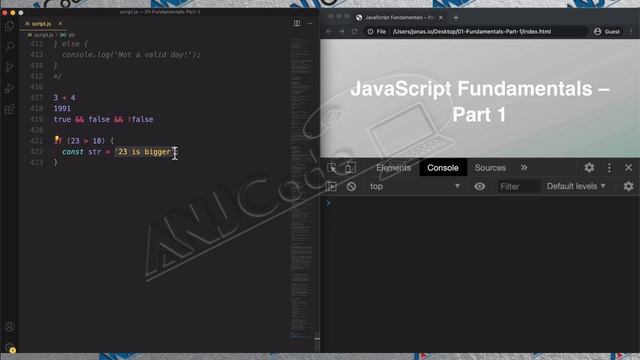
Task: Open DevTools customize three-dot menu
Action: pos(609,167)
